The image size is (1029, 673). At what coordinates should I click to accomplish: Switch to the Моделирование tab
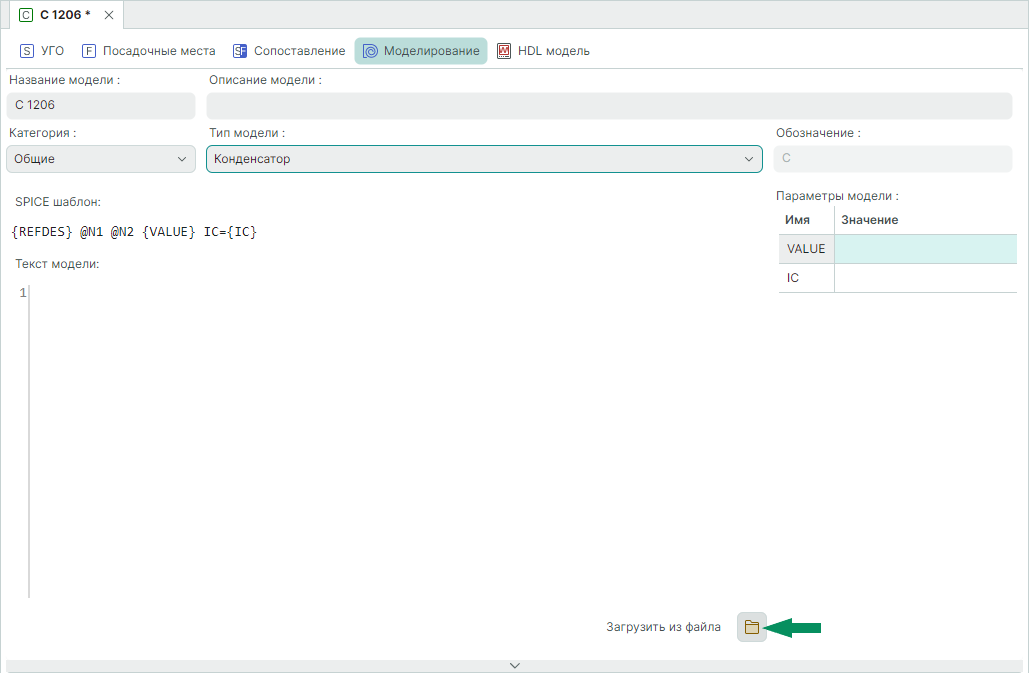pyautogui.click(x=421, y=51)
